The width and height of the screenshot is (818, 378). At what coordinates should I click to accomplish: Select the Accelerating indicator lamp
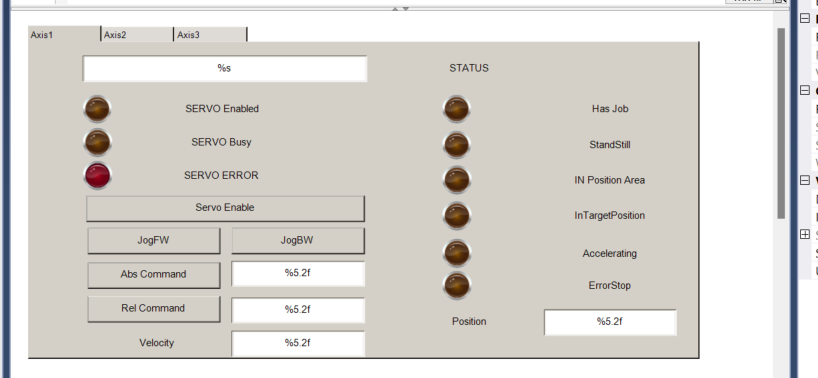456,253
